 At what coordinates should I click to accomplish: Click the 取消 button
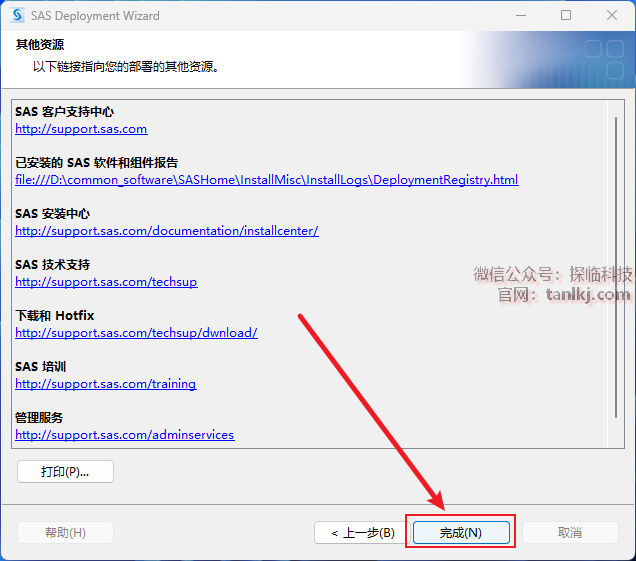[570, 533]
